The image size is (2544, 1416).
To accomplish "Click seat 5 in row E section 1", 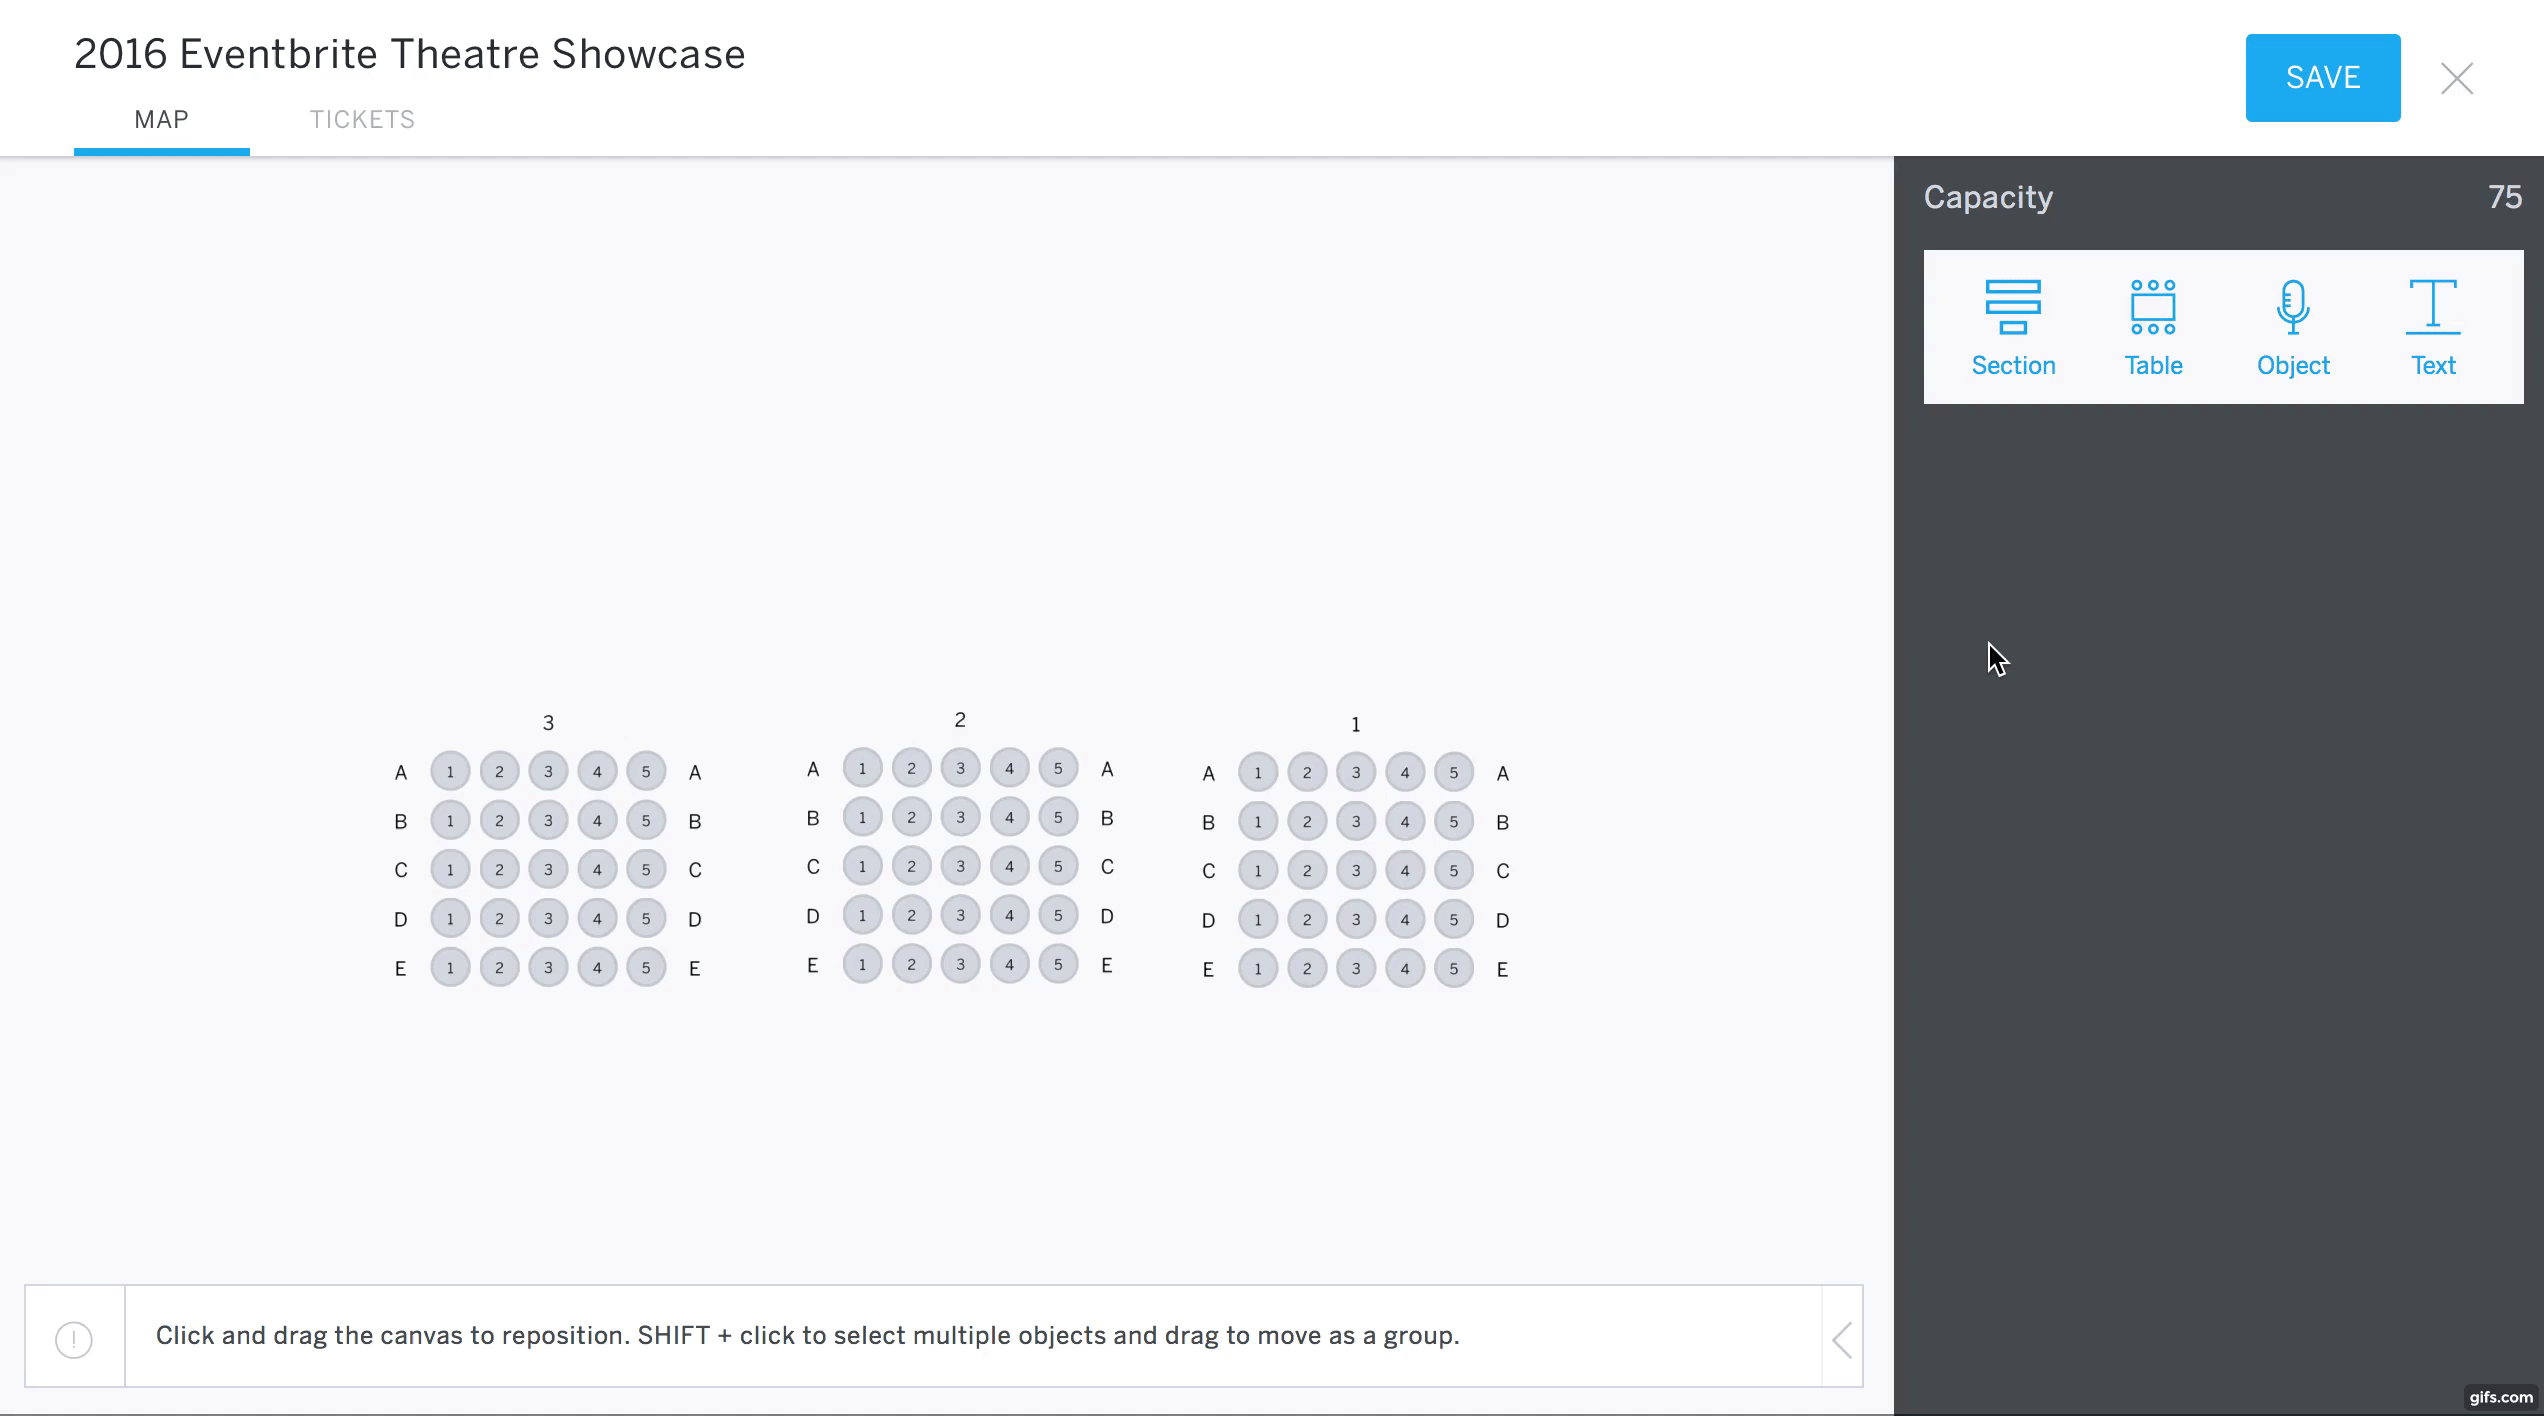I will pyautogui.click(x=1454, y=968).
